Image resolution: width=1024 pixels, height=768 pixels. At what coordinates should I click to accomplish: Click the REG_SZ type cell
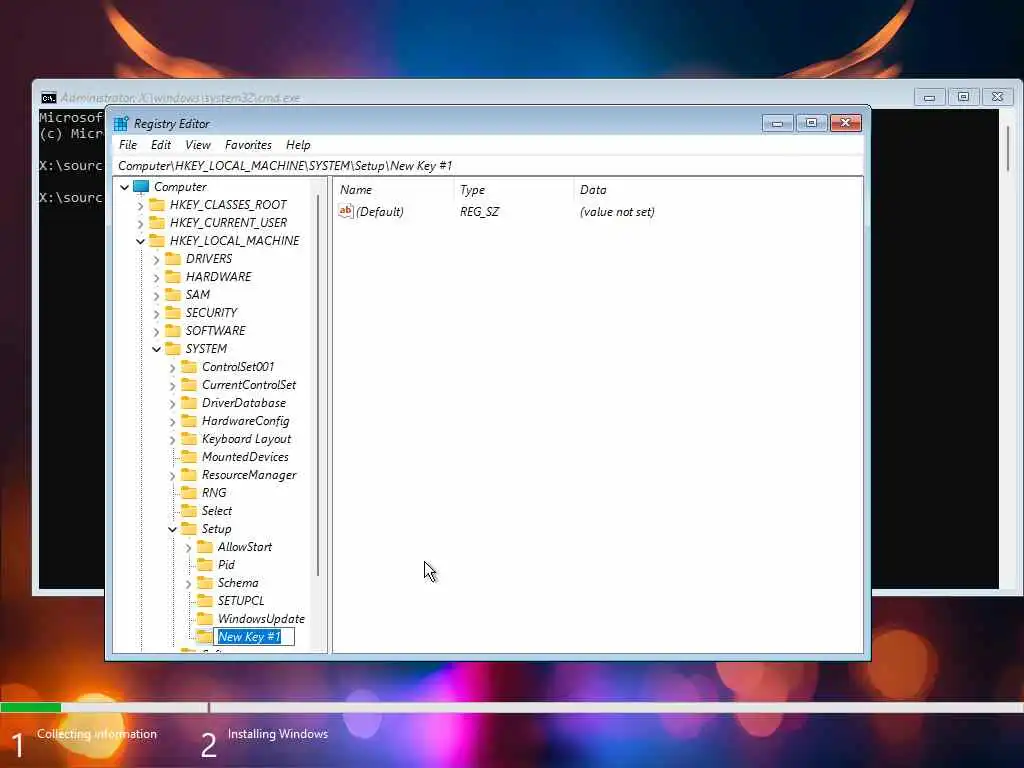pyautogui.click(x=479, y=212)
